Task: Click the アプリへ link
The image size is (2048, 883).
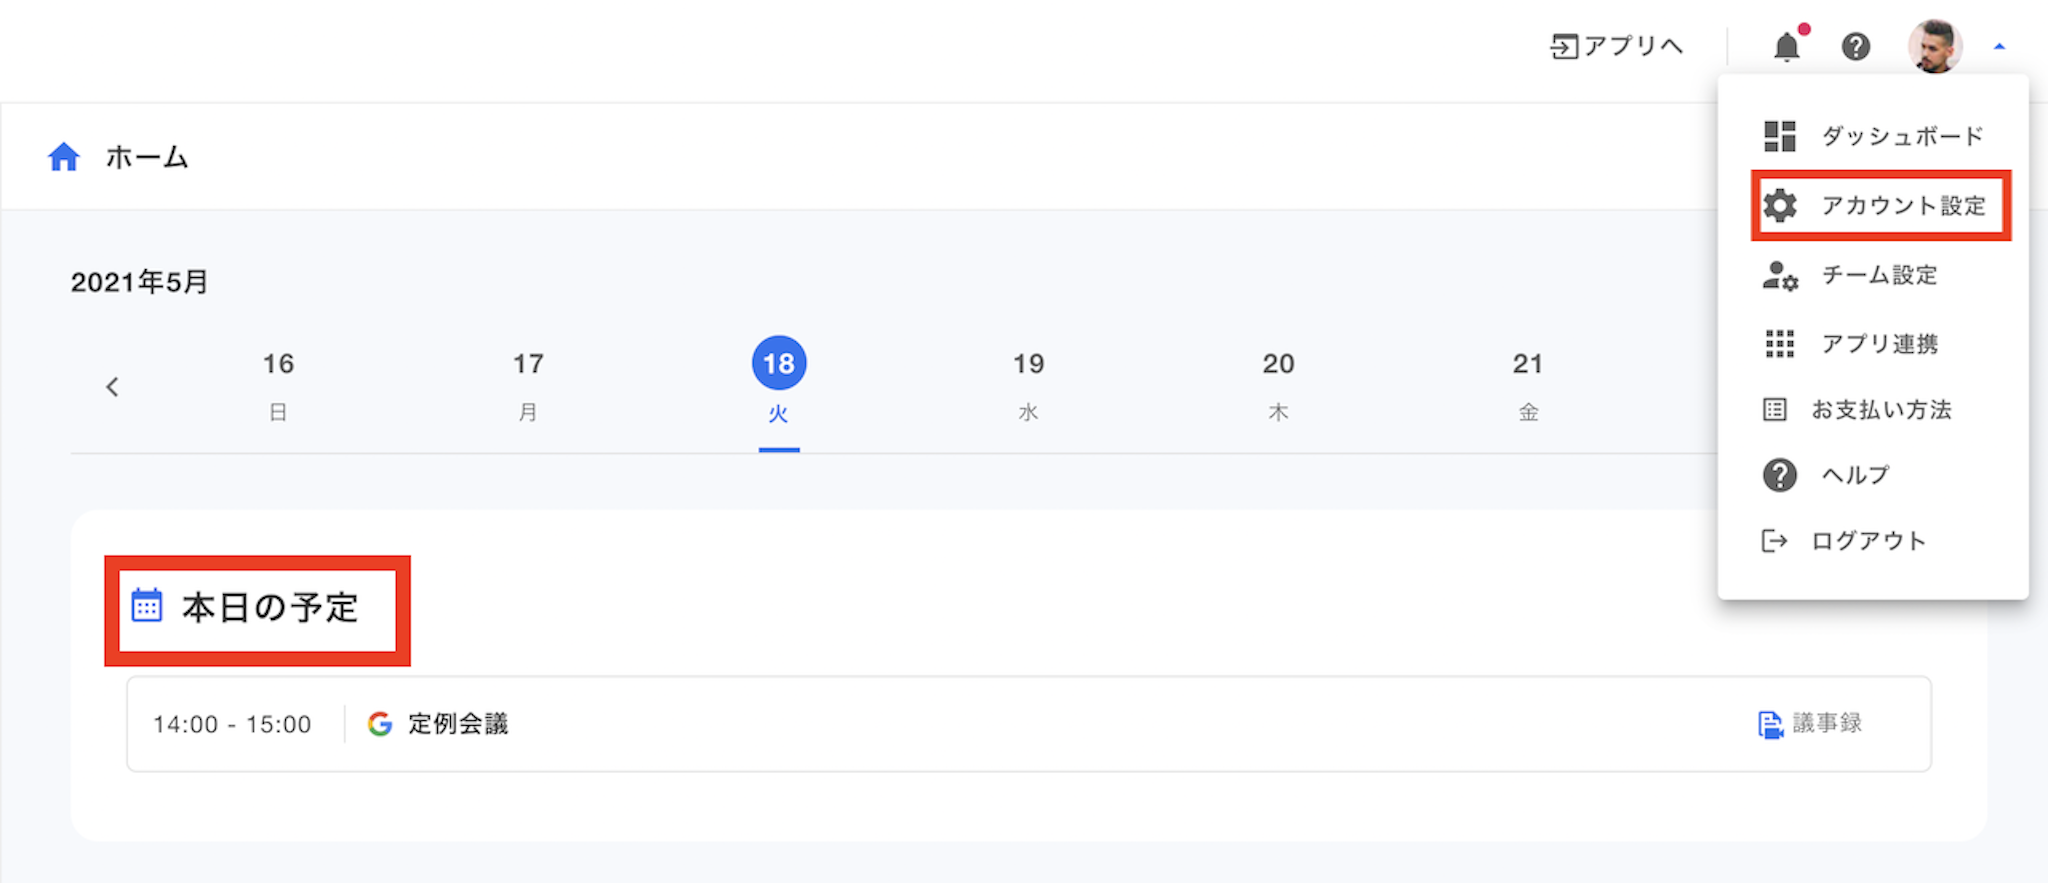Action: pyautogui.click(x=1617, y=46)
